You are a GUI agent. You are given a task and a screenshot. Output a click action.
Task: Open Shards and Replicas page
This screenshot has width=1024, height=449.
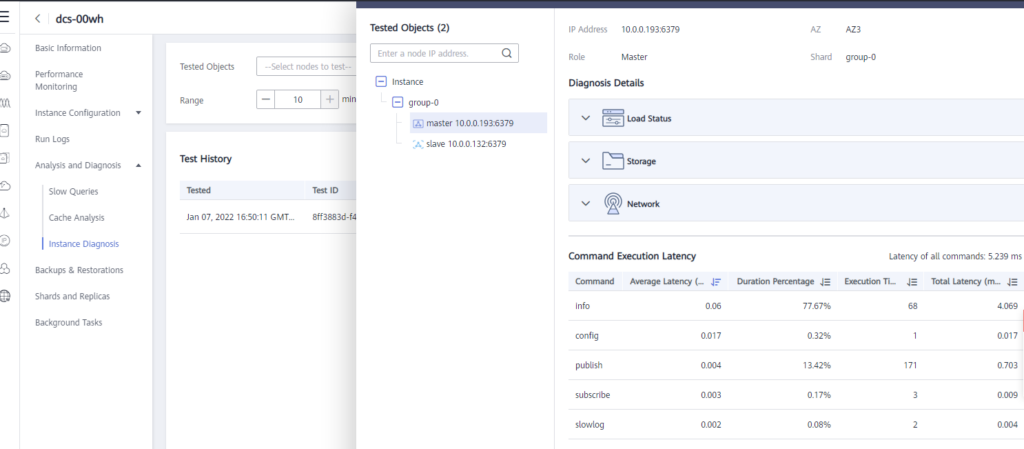point(72,296)
